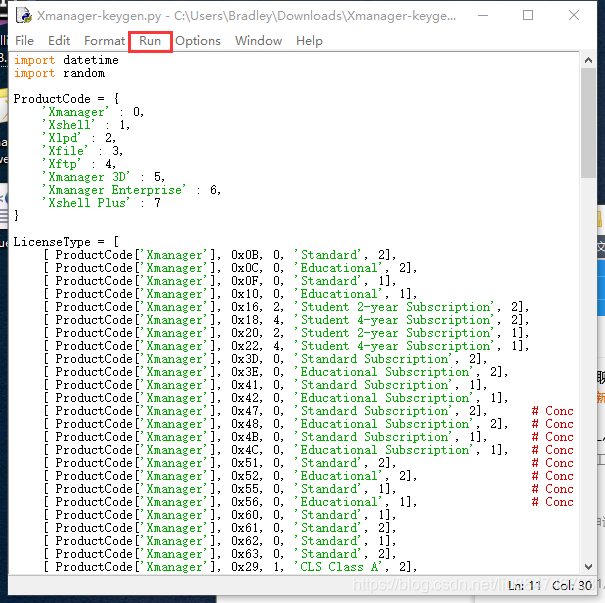Click the 'Xshell Plus' : 7 entry

[101, 203]
